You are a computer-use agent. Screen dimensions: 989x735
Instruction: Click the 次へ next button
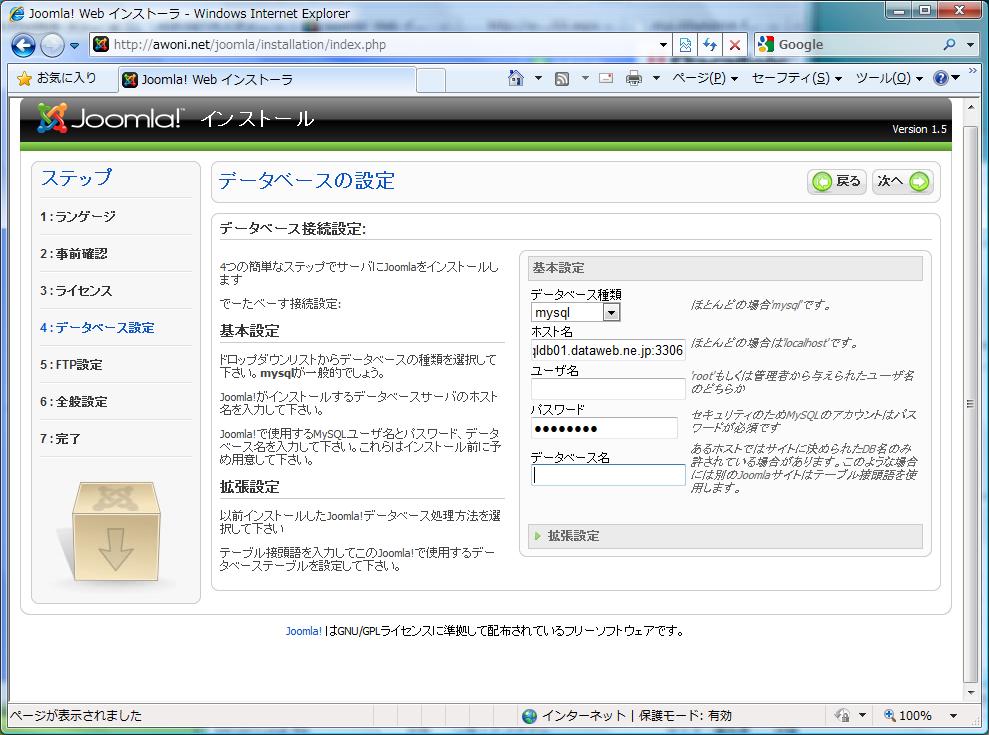pyautogui.click(x=903, y=182)
